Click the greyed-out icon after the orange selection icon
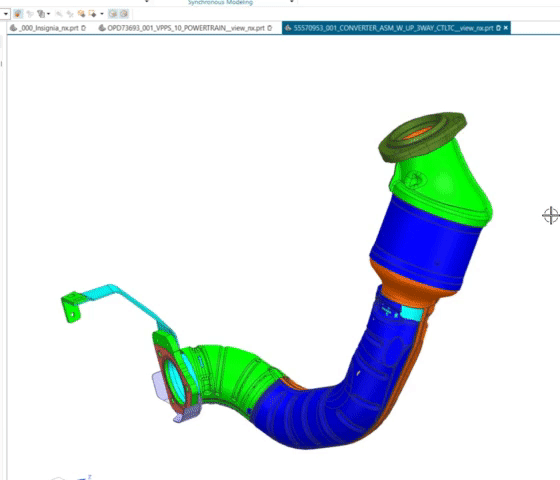560x480 pixels. click(x=30, y=14)
